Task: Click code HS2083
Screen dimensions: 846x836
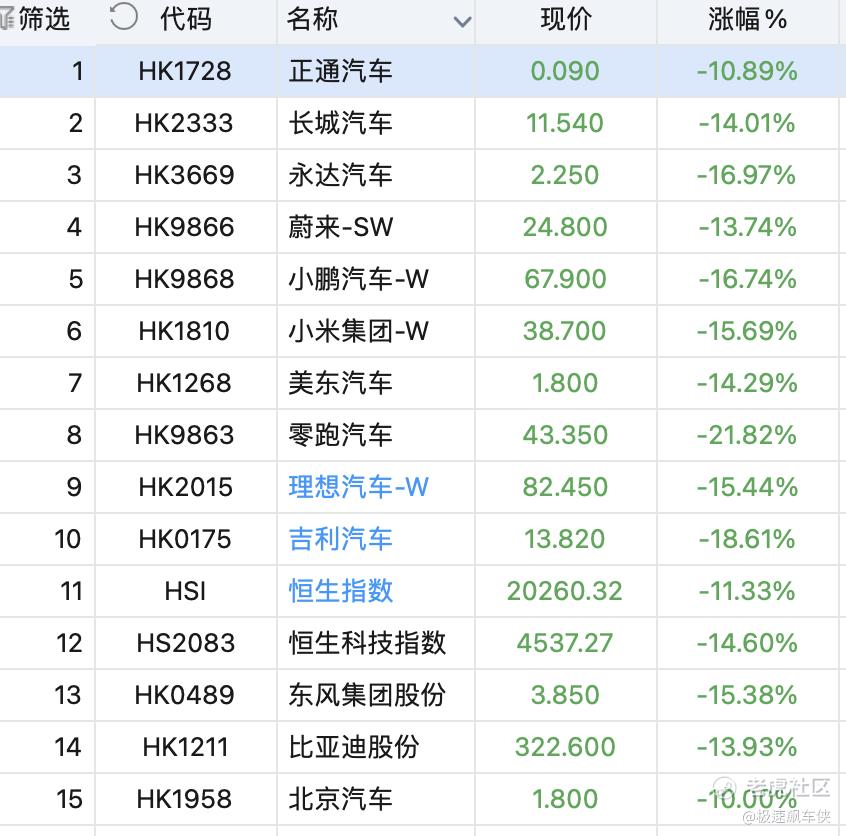Action: (186, 643)
